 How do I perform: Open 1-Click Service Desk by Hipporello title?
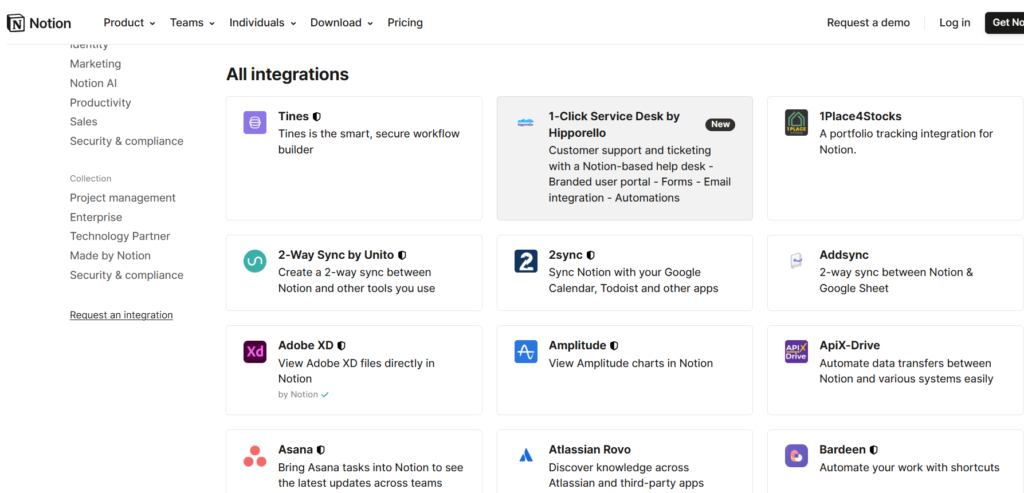pos(614,125)
